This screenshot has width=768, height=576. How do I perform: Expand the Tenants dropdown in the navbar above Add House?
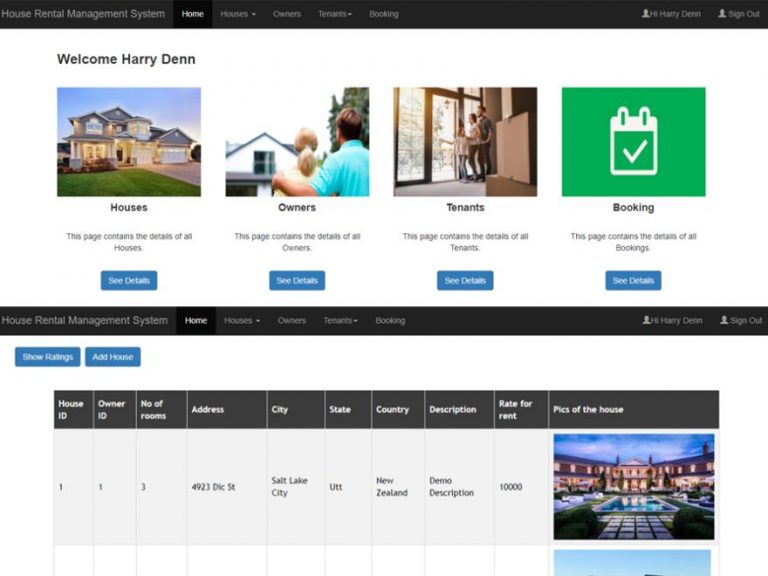pyautogui.click(x=340, y=321)
